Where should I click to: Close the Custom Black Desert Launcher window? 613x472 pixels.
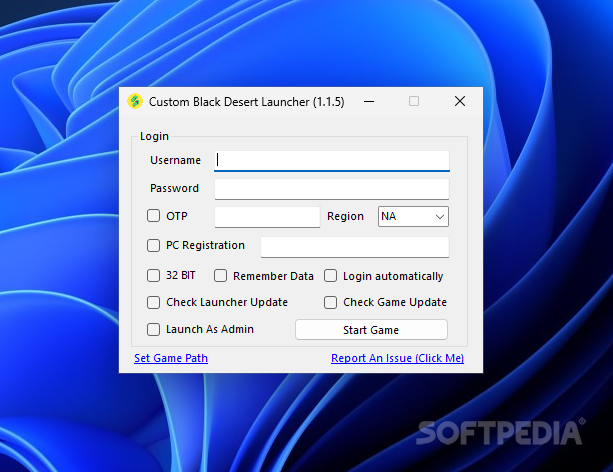coord(460,102)
